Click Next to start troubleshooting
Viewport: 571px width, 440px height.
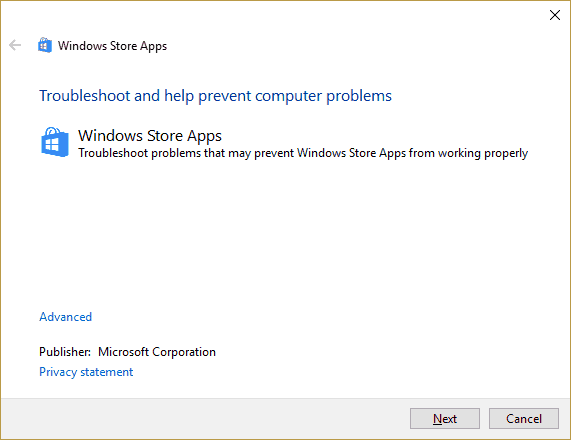point(445,419)
